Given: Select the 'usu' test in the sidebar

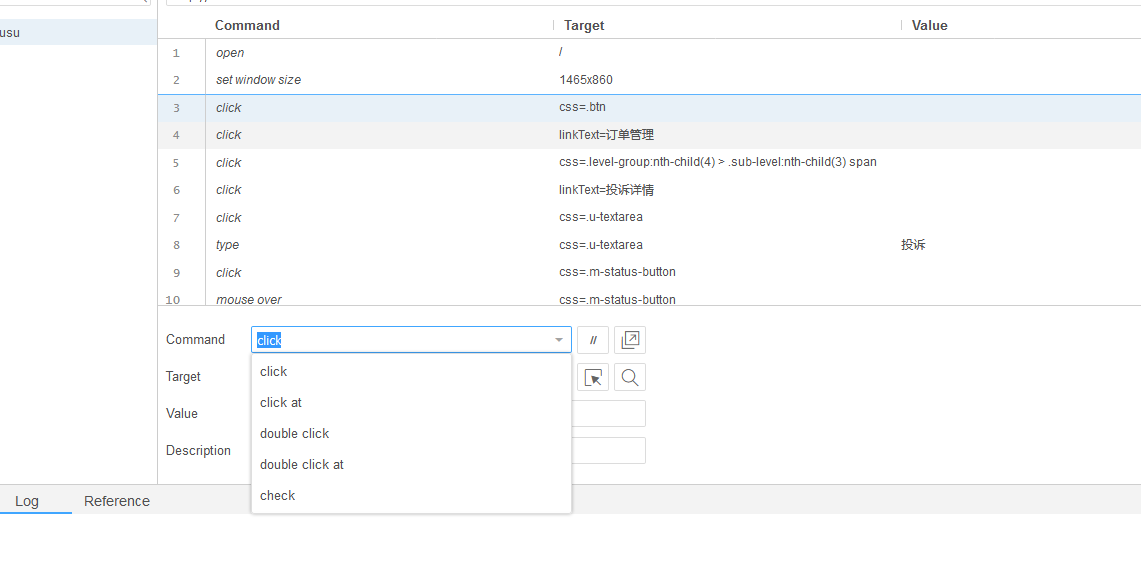Looking at the screenshot, I should click(78, 33).
